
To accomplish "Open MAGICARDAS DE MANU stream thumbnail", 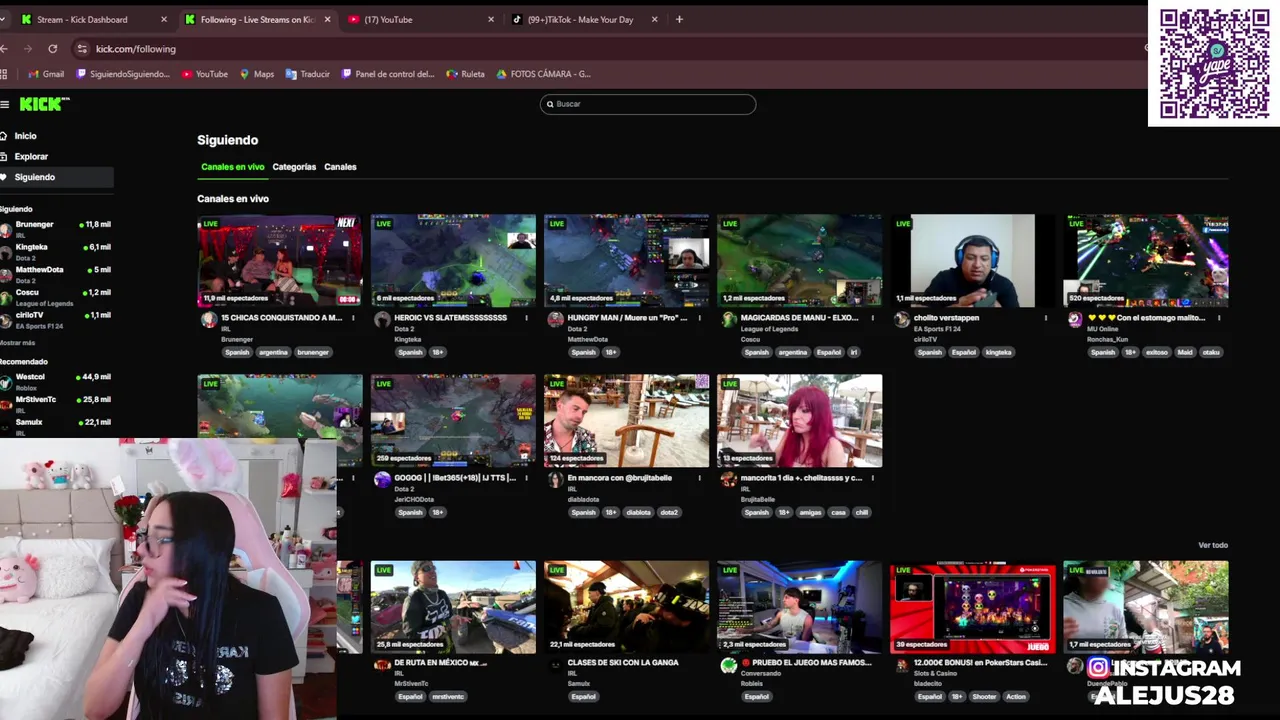I will pyautogui.click(x=799, y=260).
